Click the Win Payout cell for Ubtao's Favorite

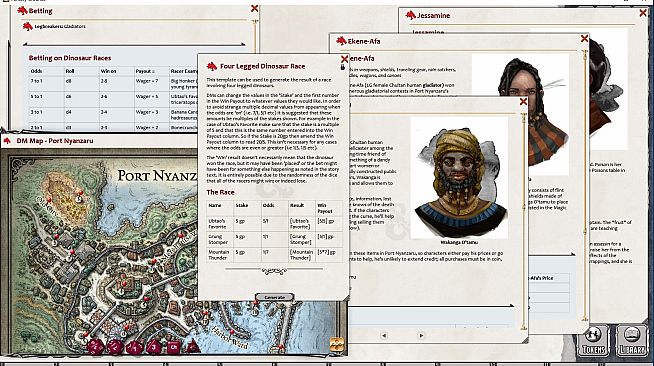pos(329,223)
